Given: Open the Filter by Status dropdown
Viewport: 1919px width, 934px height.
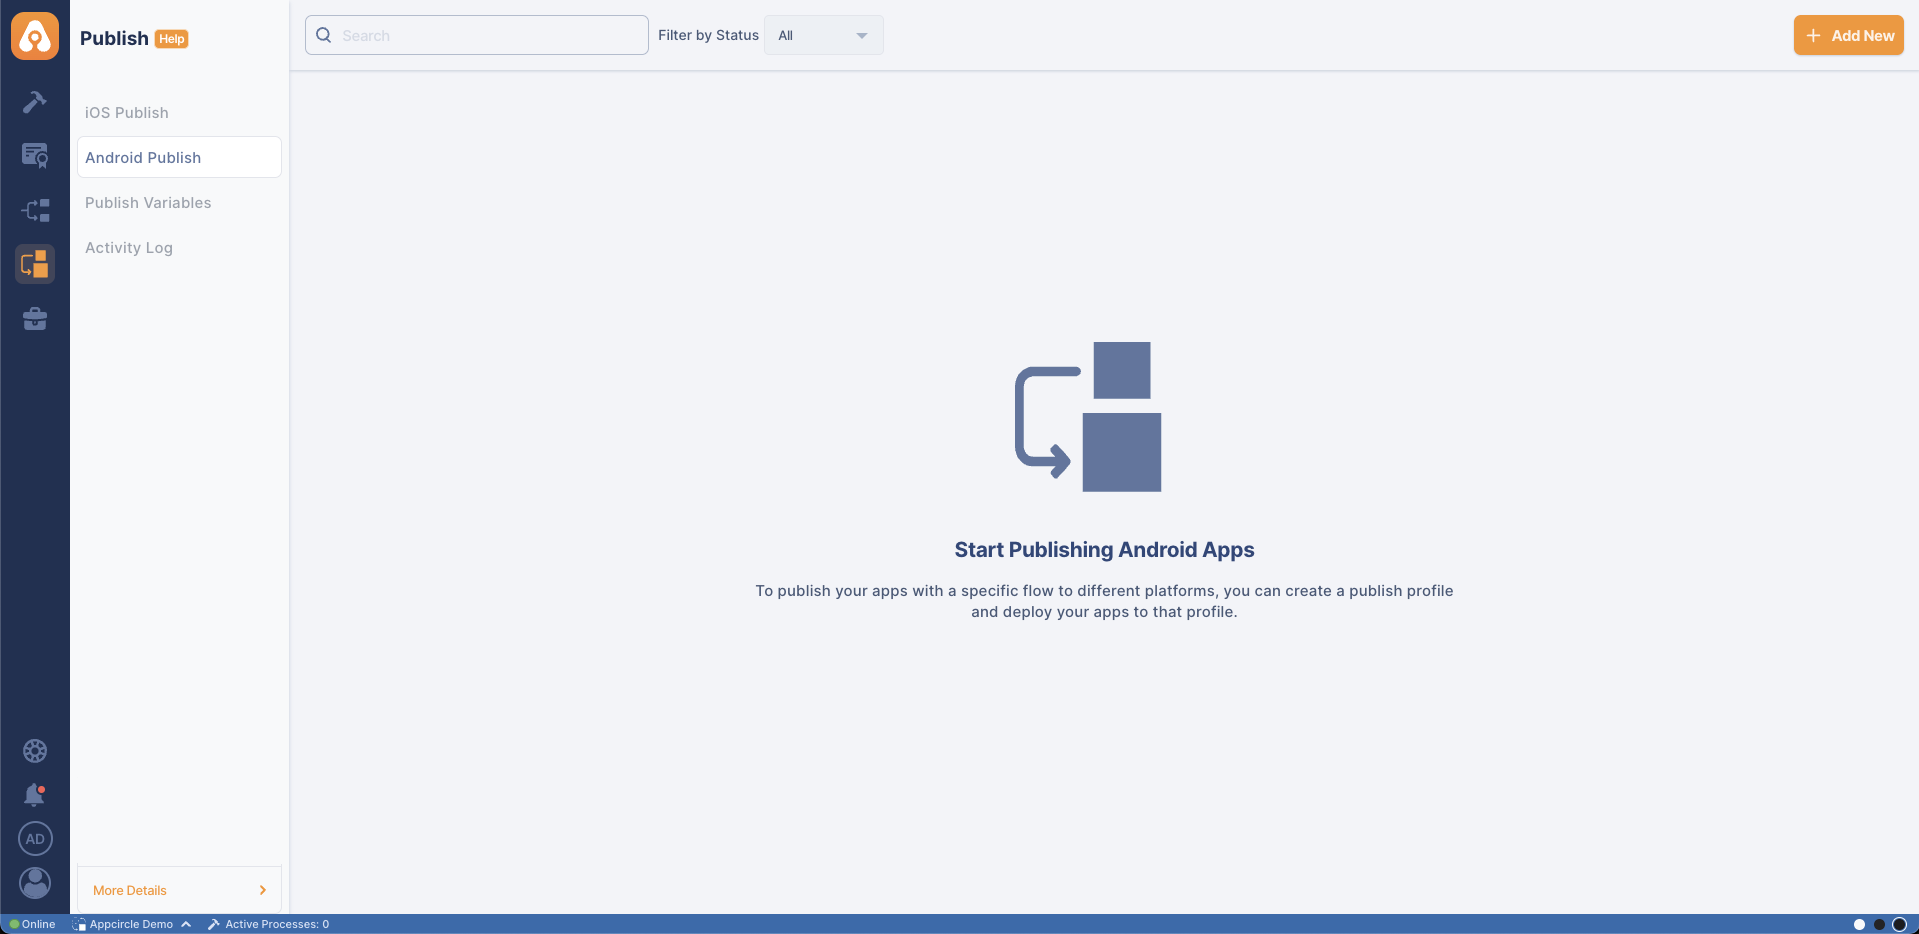Looking at the screenshot, I should (x=823, y=35).
